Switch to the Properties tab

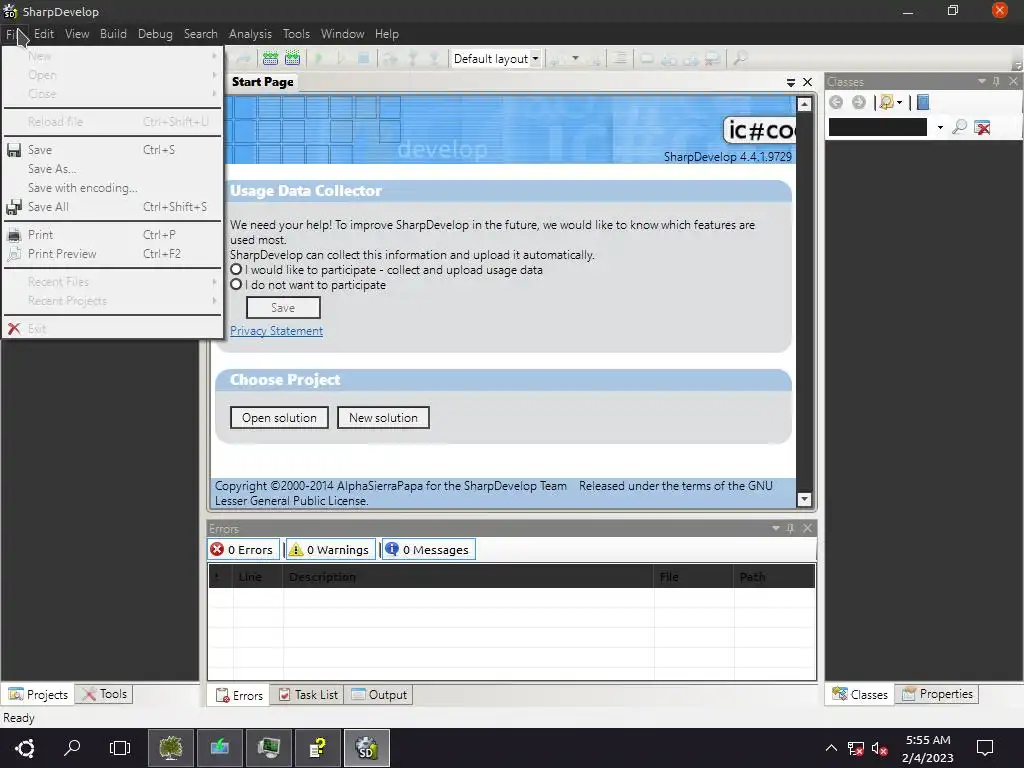click(937, 694)
